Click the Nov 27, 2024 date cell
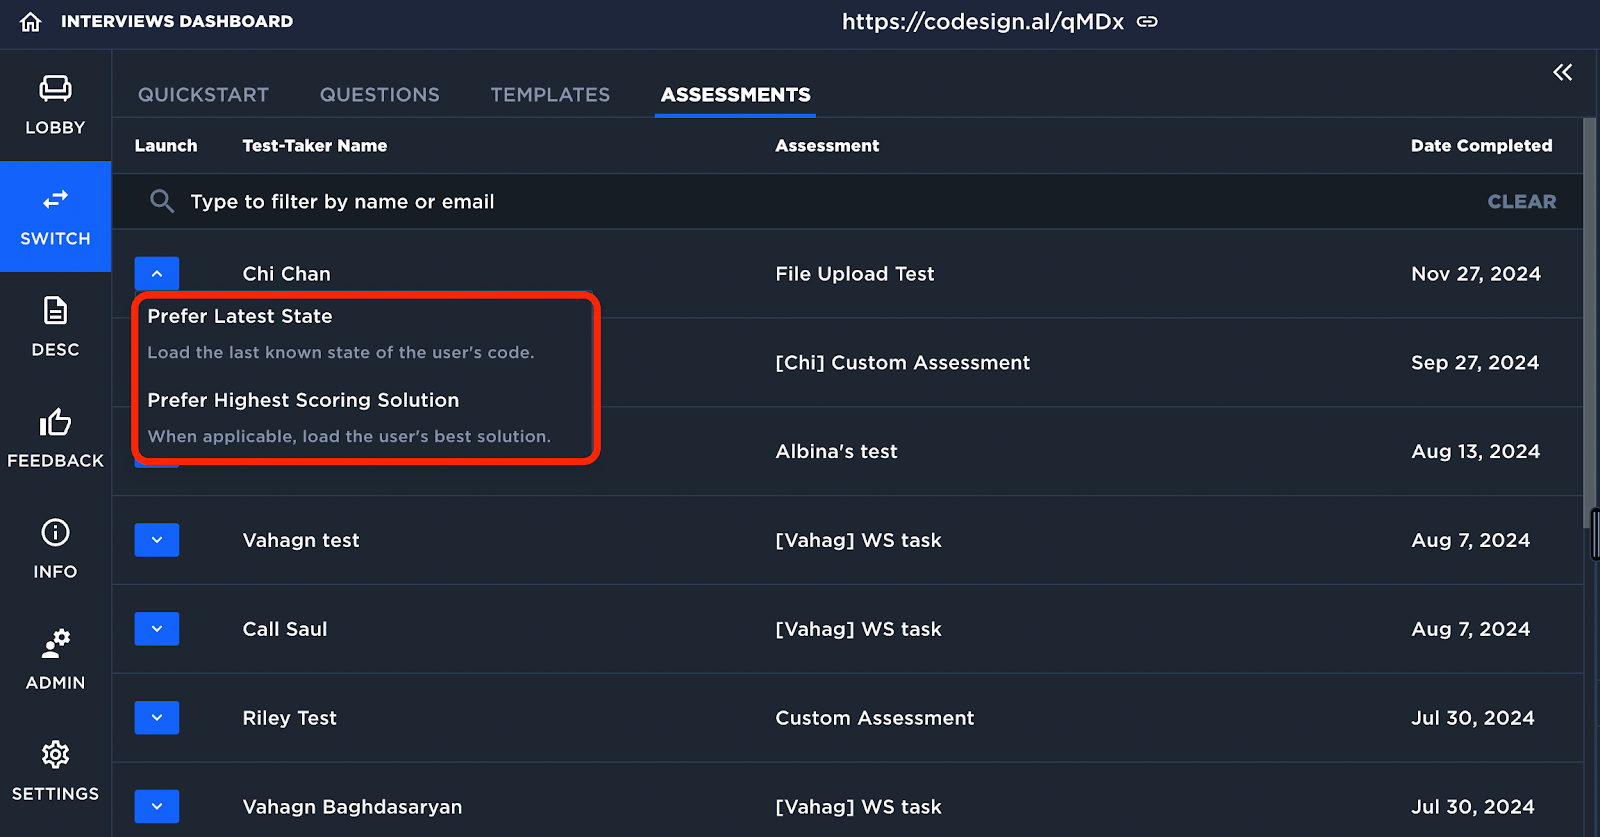 1476,274
